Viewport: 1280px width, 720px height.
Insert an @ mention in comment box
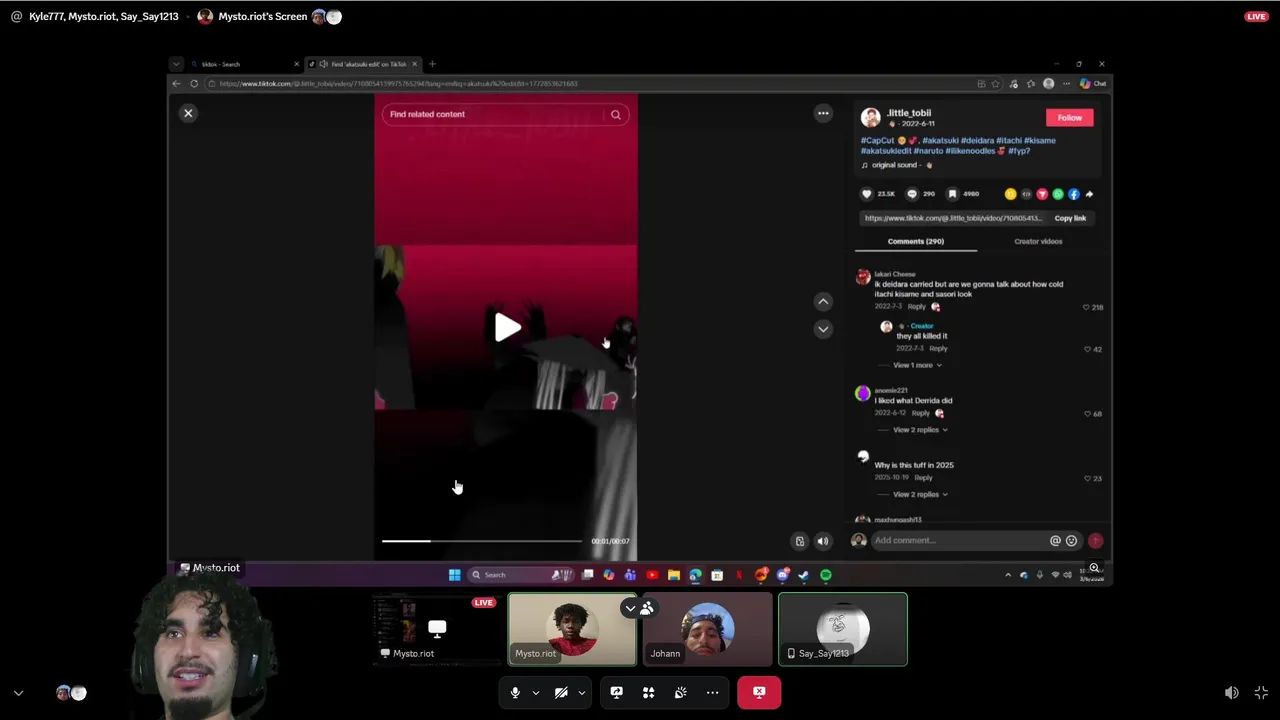1055,540
